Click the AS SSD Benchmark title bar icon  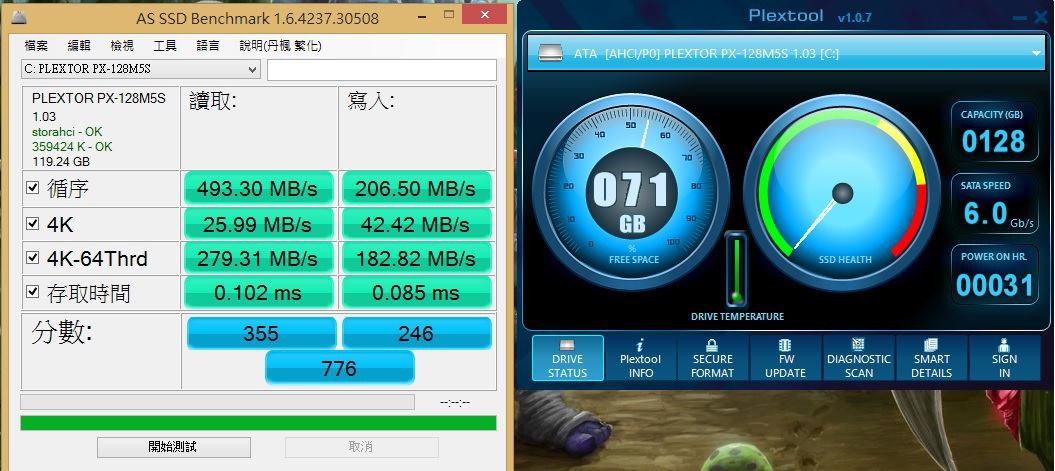[x=20, y=17]
